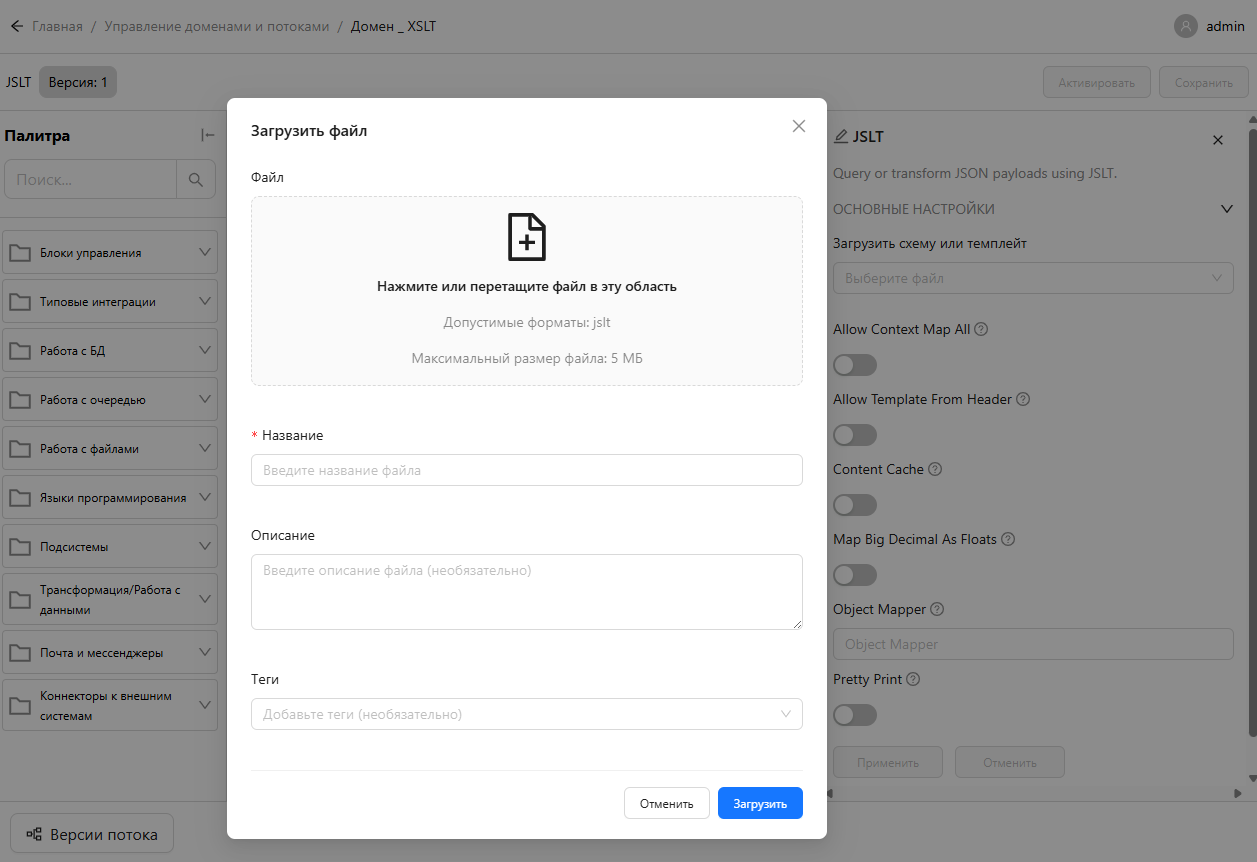Collapse the Палитра panel with the arrow icon

207,136
